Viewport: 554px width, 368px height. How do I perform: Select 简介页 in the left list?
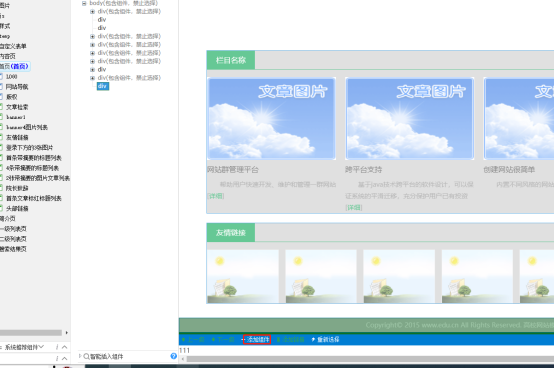tap(8, 219)
